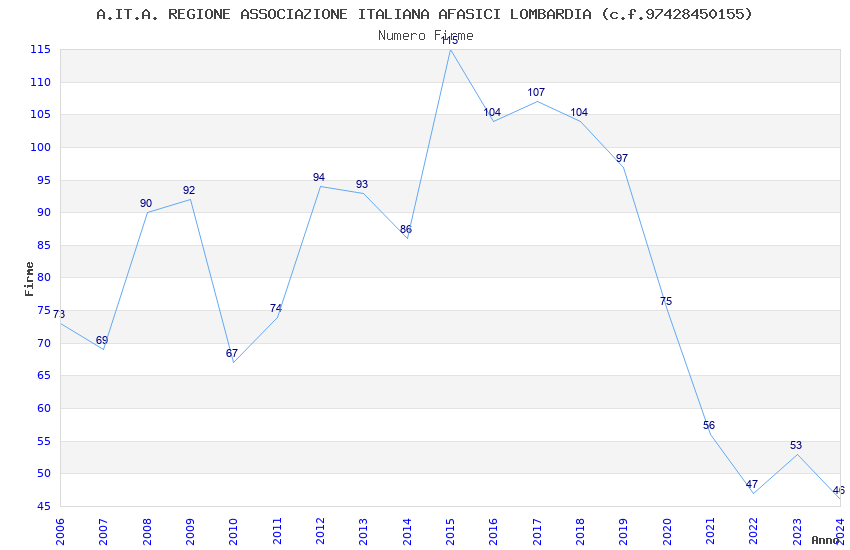850x550 pixels.
Task: Click x-axis year 2006
Action: point(60,531)
